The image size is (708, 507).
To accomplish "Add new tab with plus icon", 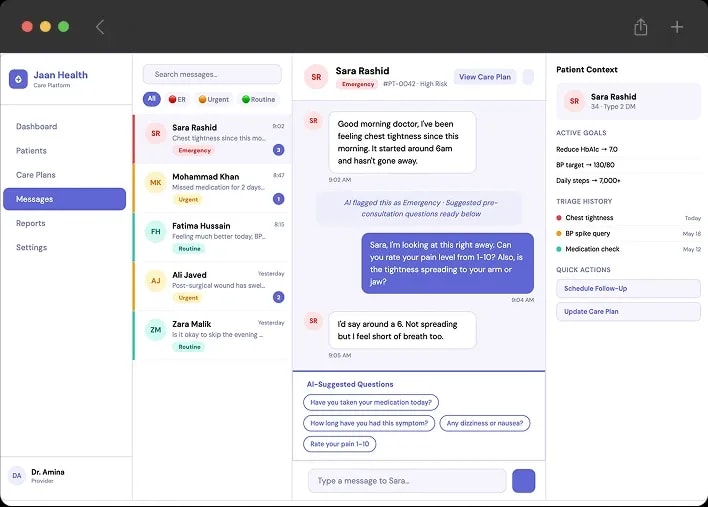I will click(x=676, y=27).
